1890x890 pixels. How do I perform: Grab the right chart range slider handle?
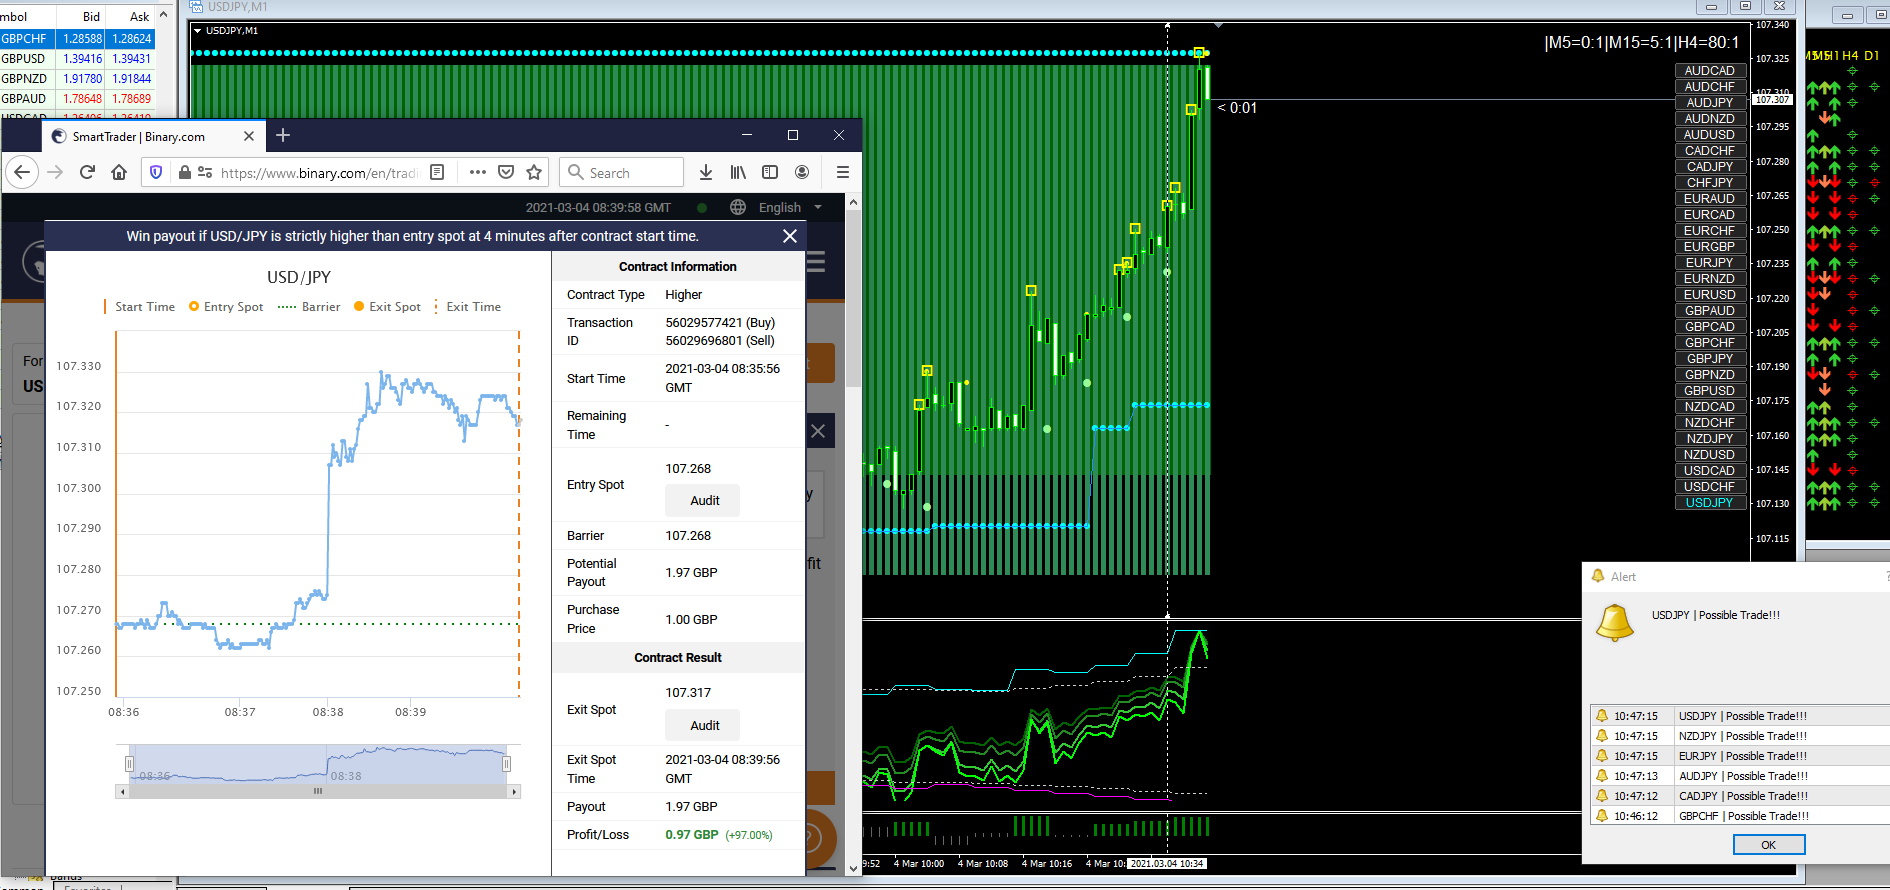[x=506, y=764]
